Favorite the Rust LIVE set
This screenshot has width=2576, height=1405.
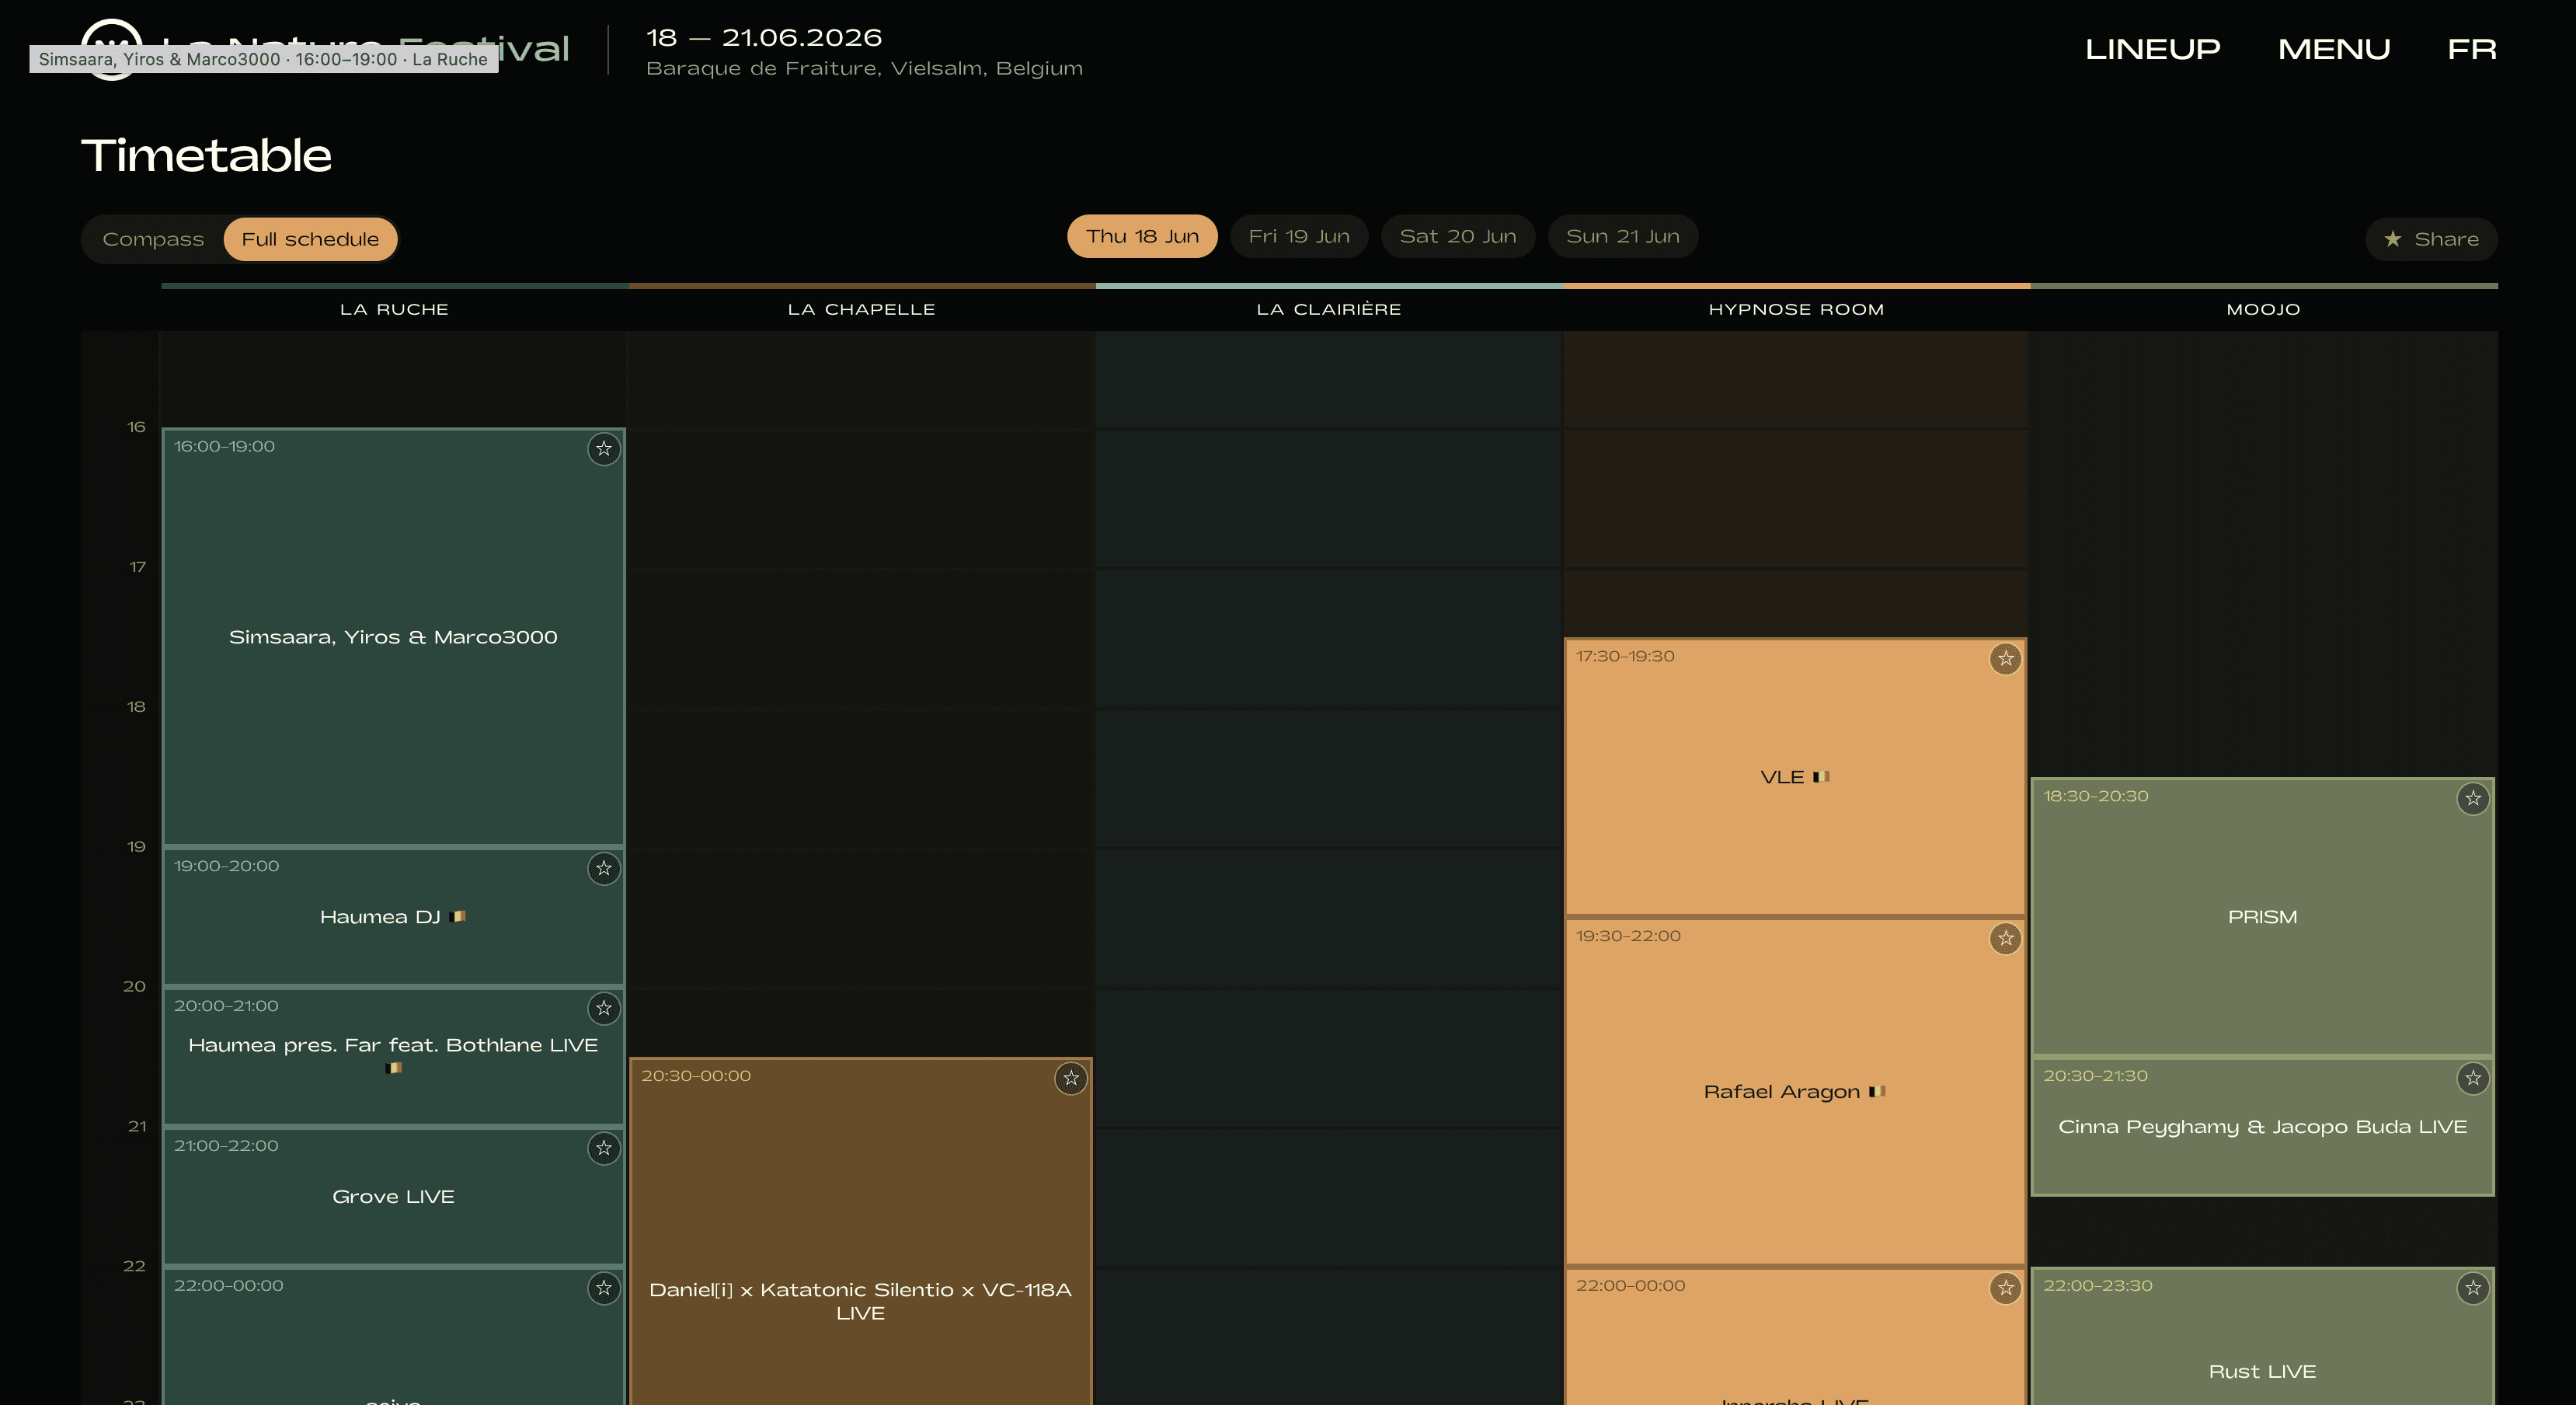point(2473,1289)
